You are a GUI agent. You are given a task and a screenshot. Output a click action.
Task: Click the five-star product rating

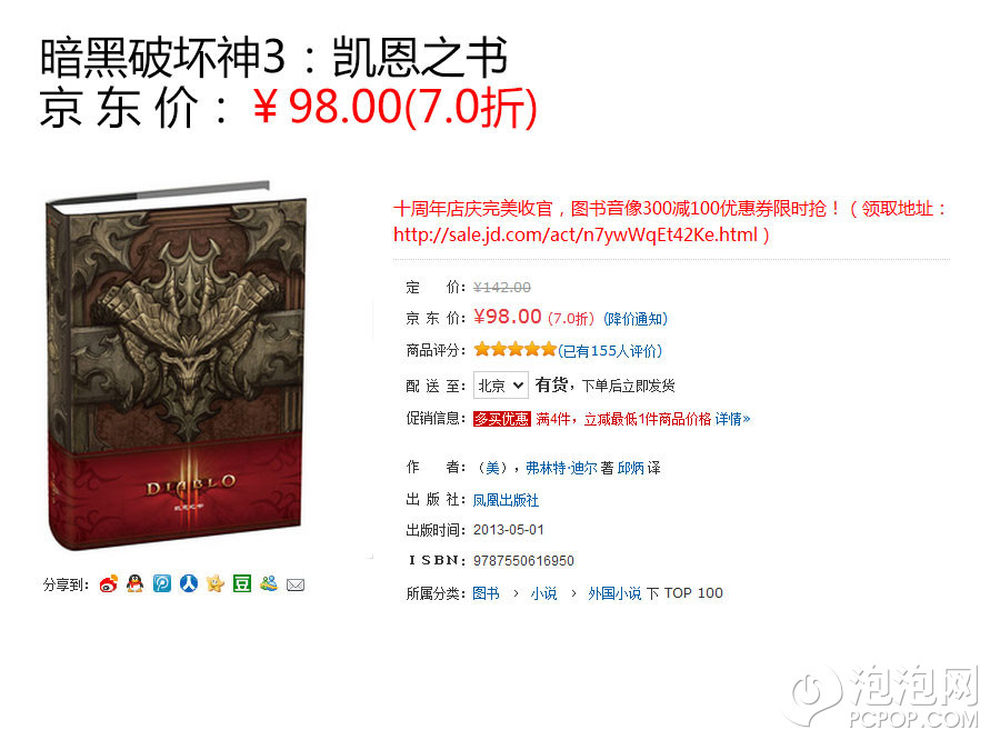tap(515, 349)
